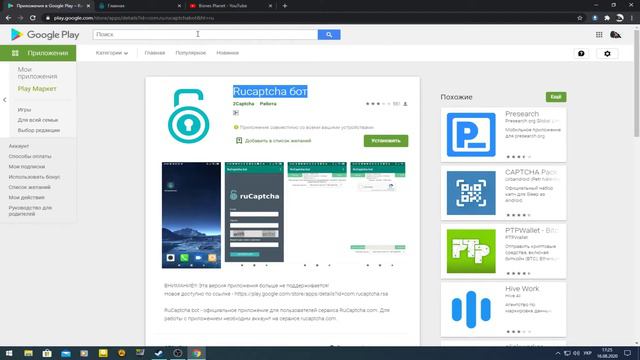The width and height of the screenshot is (640, 360).
Task: Open the Аккаунт sidebar link
Action: [19, 146]
